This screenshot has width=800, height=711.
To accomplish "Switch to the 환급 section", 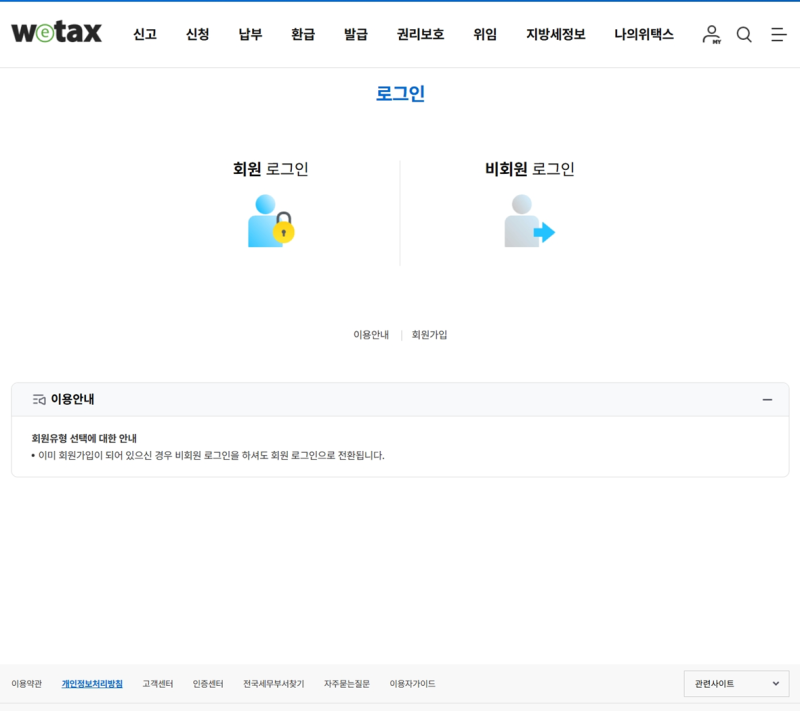I will [x=302, y=33].
